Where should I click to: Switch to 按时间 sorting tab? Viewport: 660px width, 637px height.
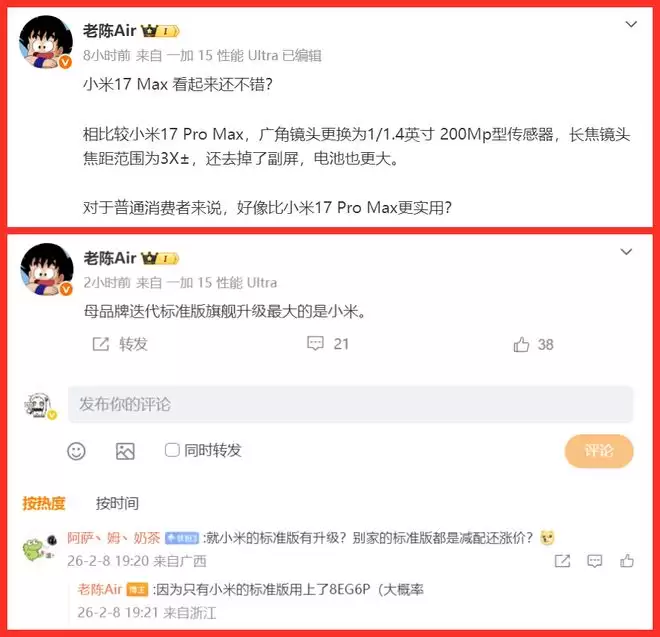[117, 503]
